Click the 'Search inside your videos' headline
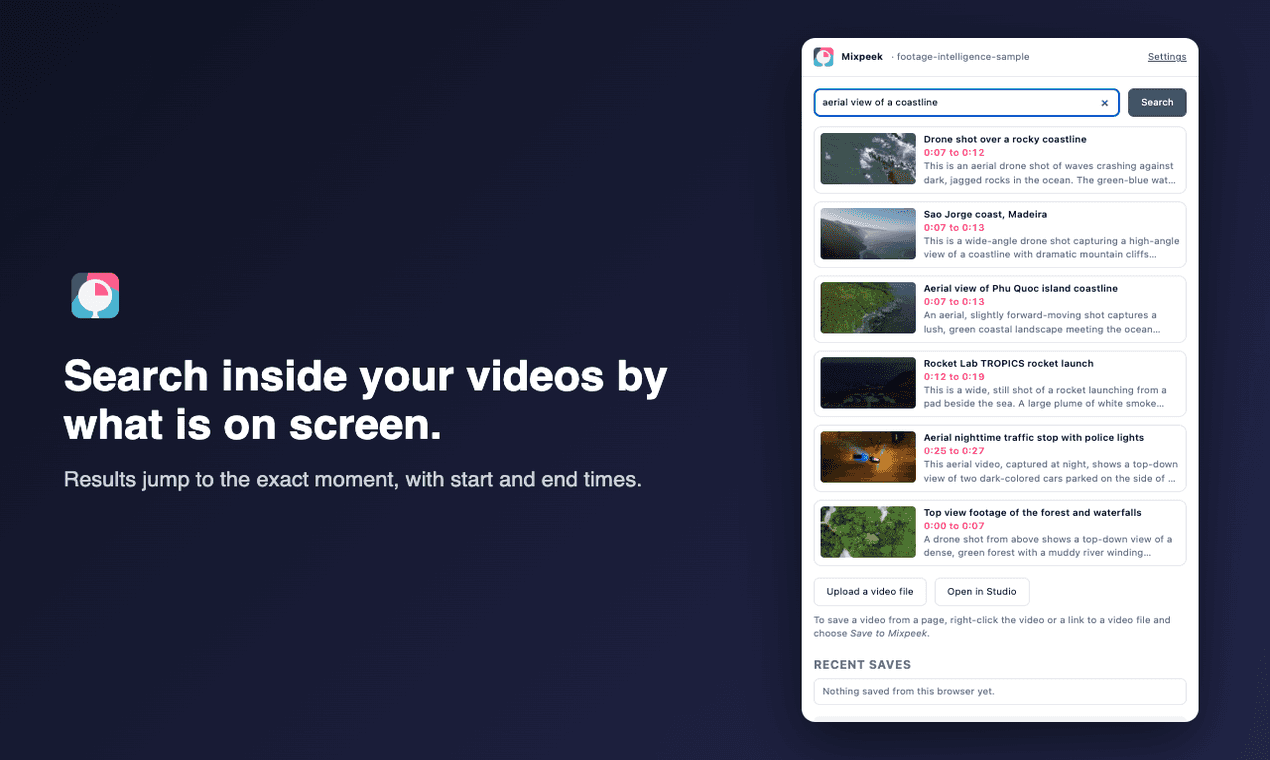This screenshot has width=1270, height=760. [366, 401]
